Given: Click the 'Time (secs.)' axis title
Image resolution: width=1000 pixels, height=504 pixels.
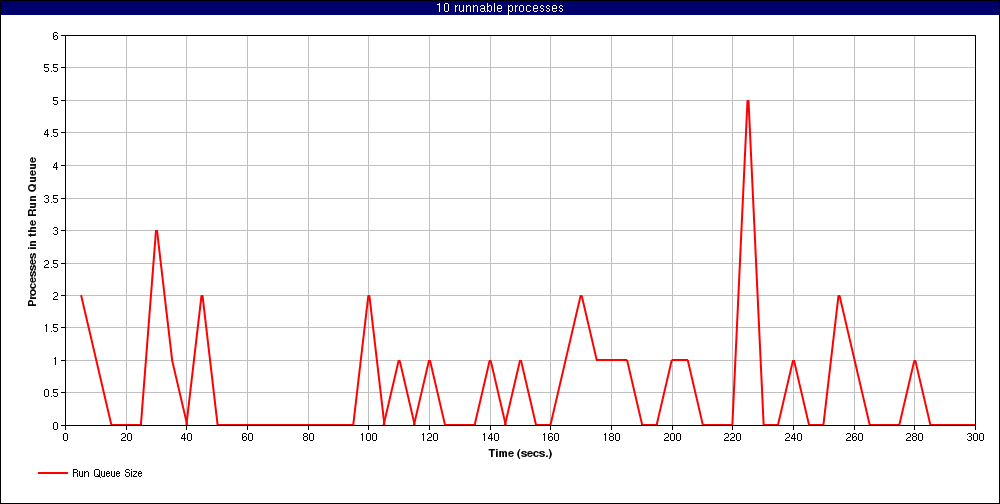Looking at the screenshot, I should pos(520,454).
